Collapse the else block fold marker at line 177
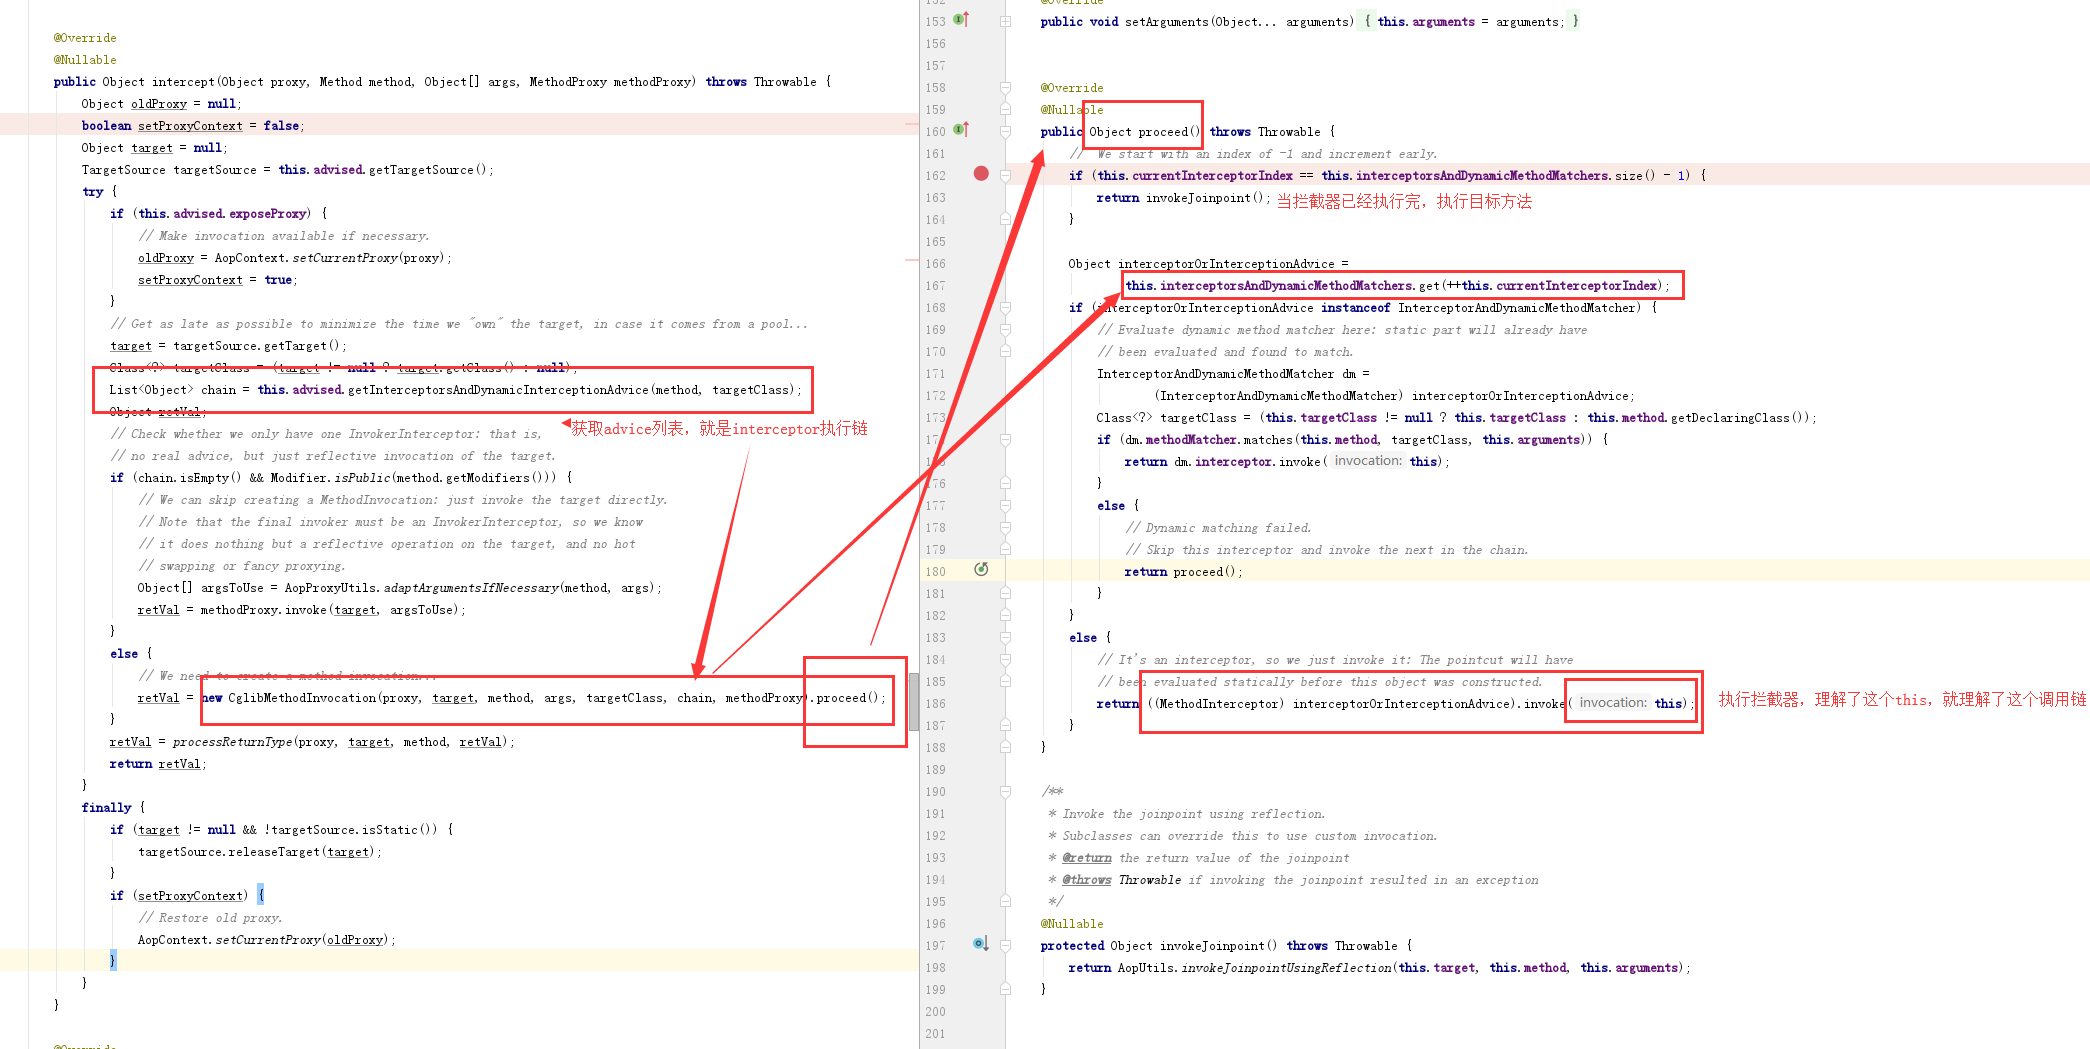 (x=1005, y=505)
